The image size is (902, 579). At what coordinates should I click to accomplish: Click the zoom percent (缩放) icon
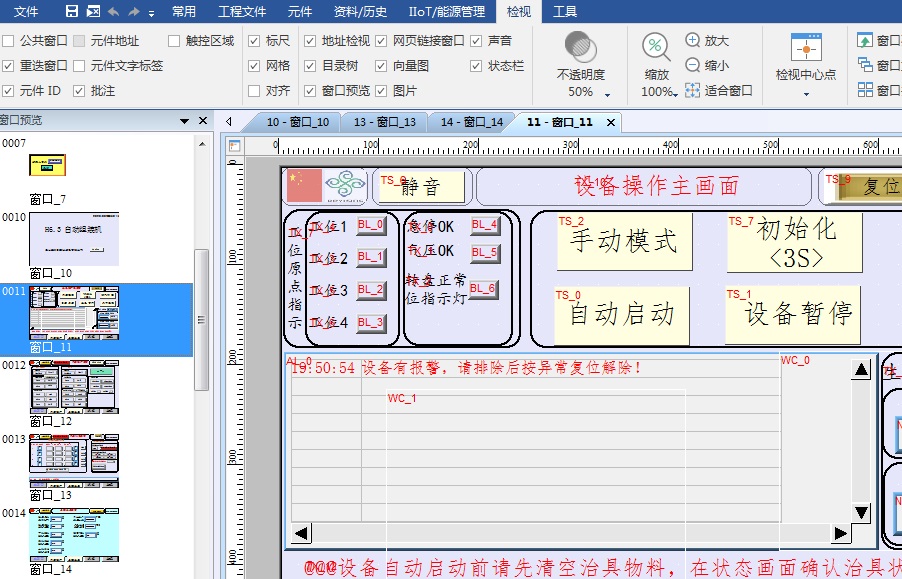tap(656, 47)
